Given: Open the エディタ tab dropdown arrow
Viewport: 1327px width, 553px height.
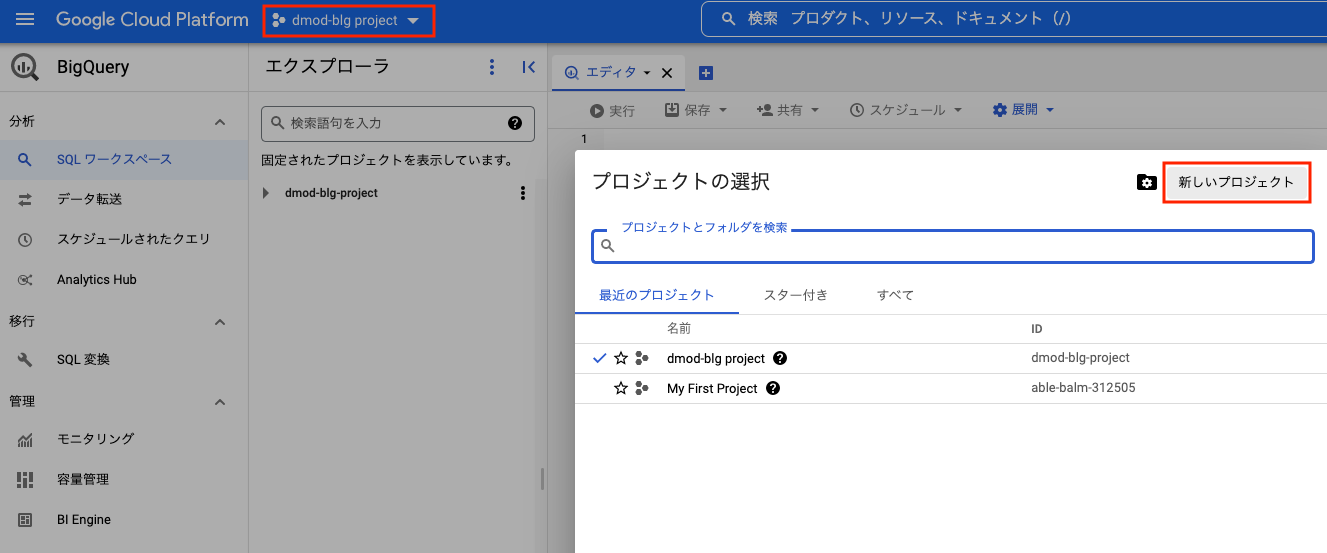Looking at the screenshot, I should 647,73.
